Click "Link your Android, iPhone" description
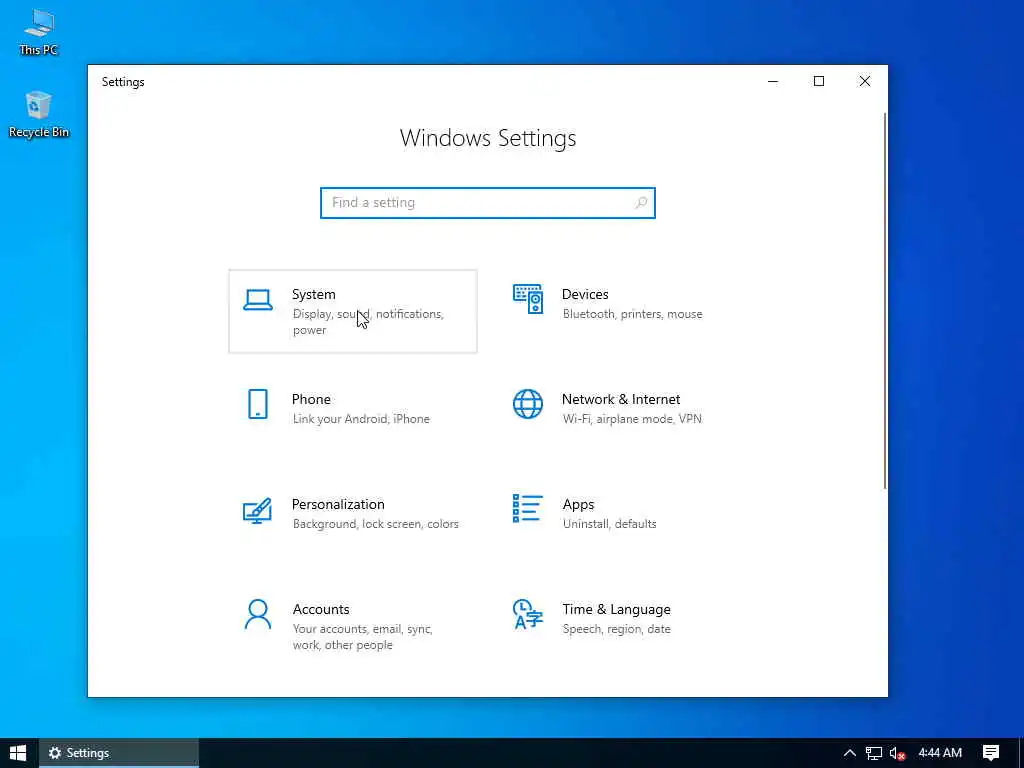This screenshot has width=1024, height=768. [361, 419]
